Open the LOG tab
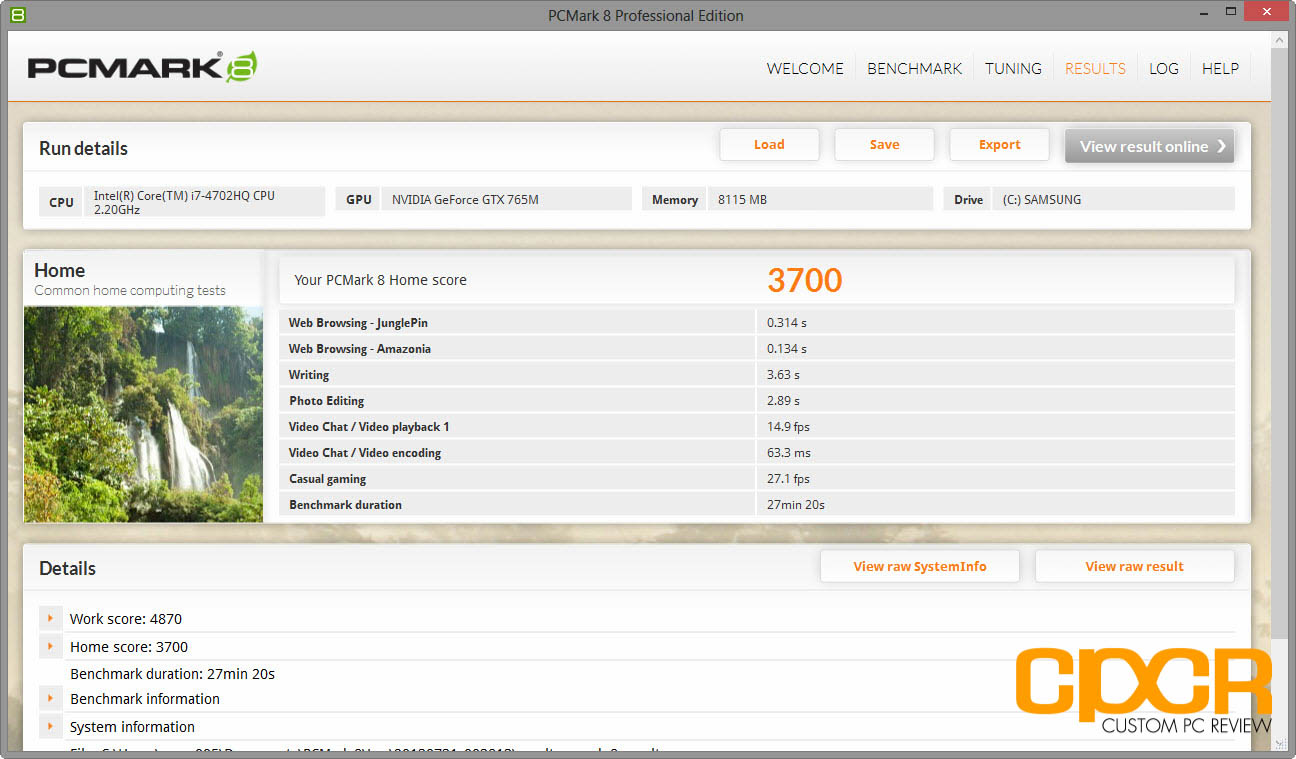This screenshot has height=759, width=1296. [x=1163, y=68]
